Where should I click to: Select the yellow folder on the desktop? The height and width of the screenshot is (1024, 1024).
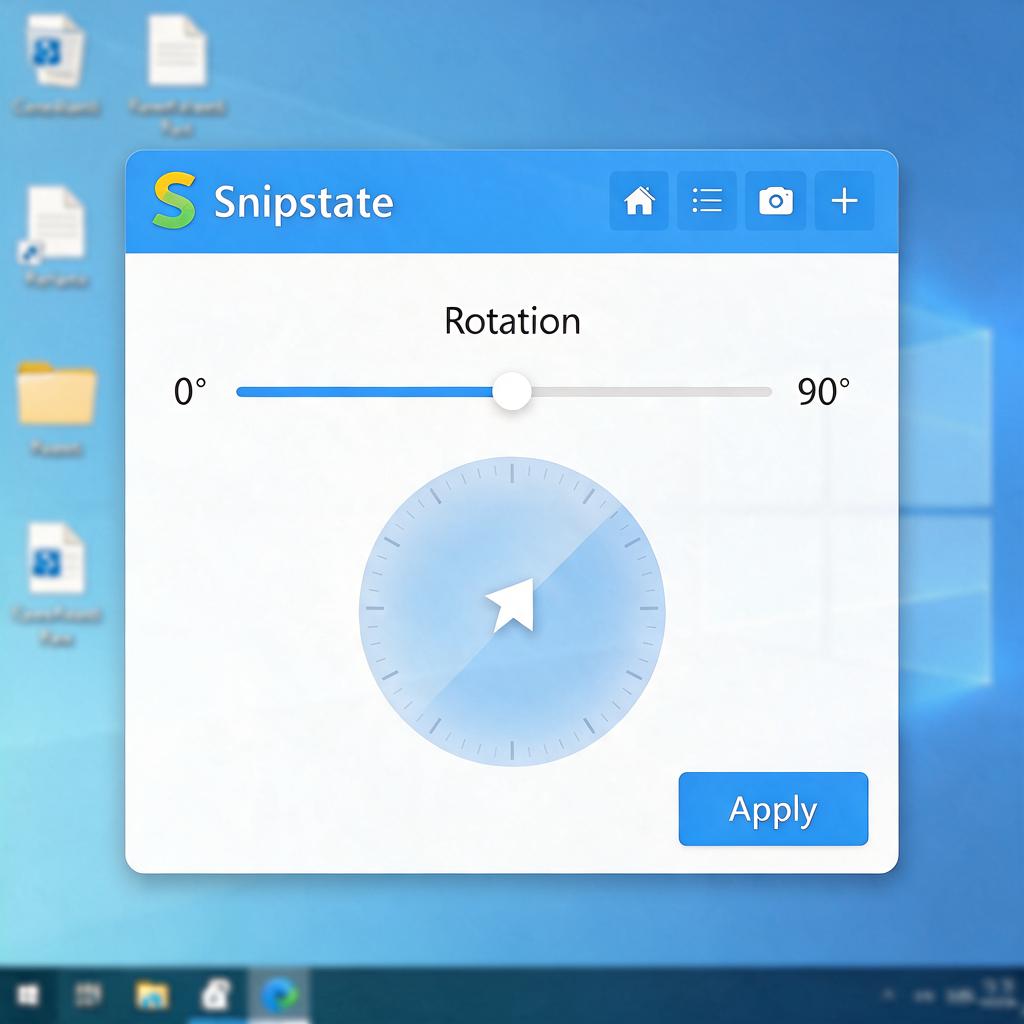click(x=57, y=392)
